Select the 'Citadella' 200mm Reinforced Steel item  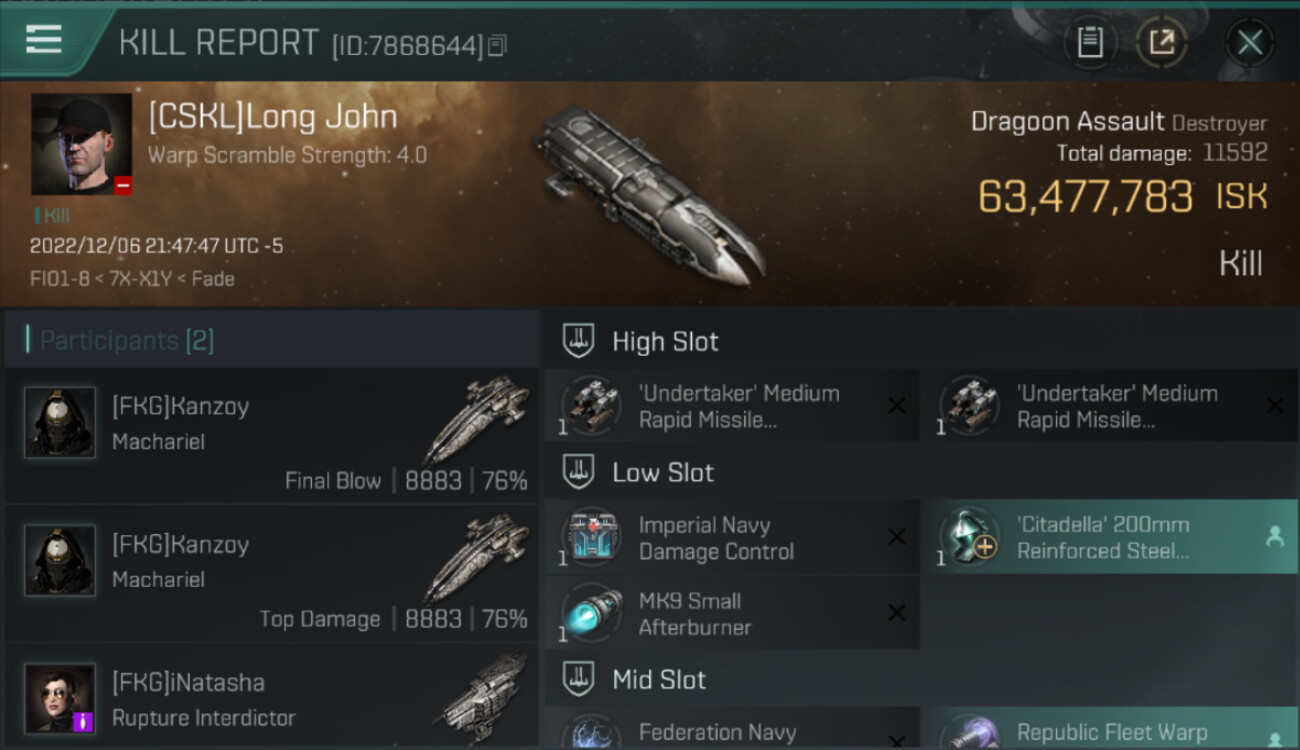1110,538
